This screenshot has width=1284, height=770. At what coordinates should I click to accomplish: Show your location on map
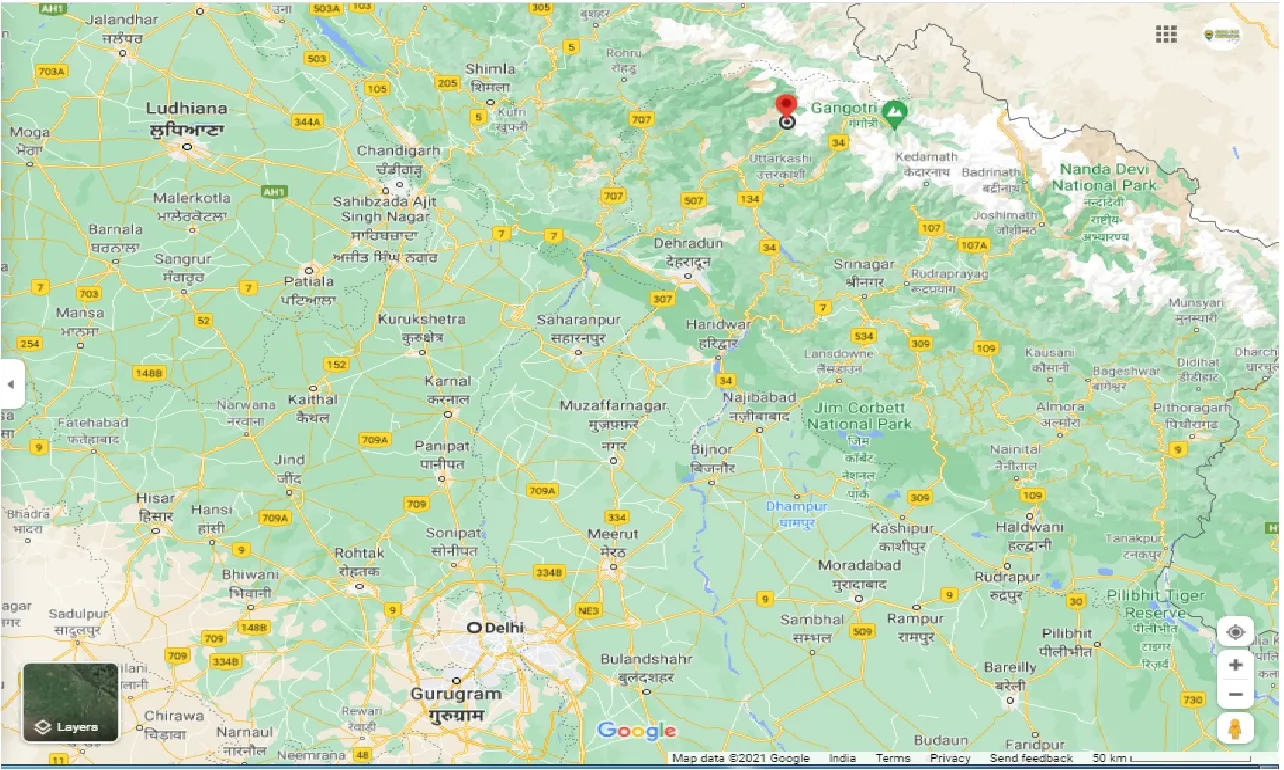[1236, 632]
